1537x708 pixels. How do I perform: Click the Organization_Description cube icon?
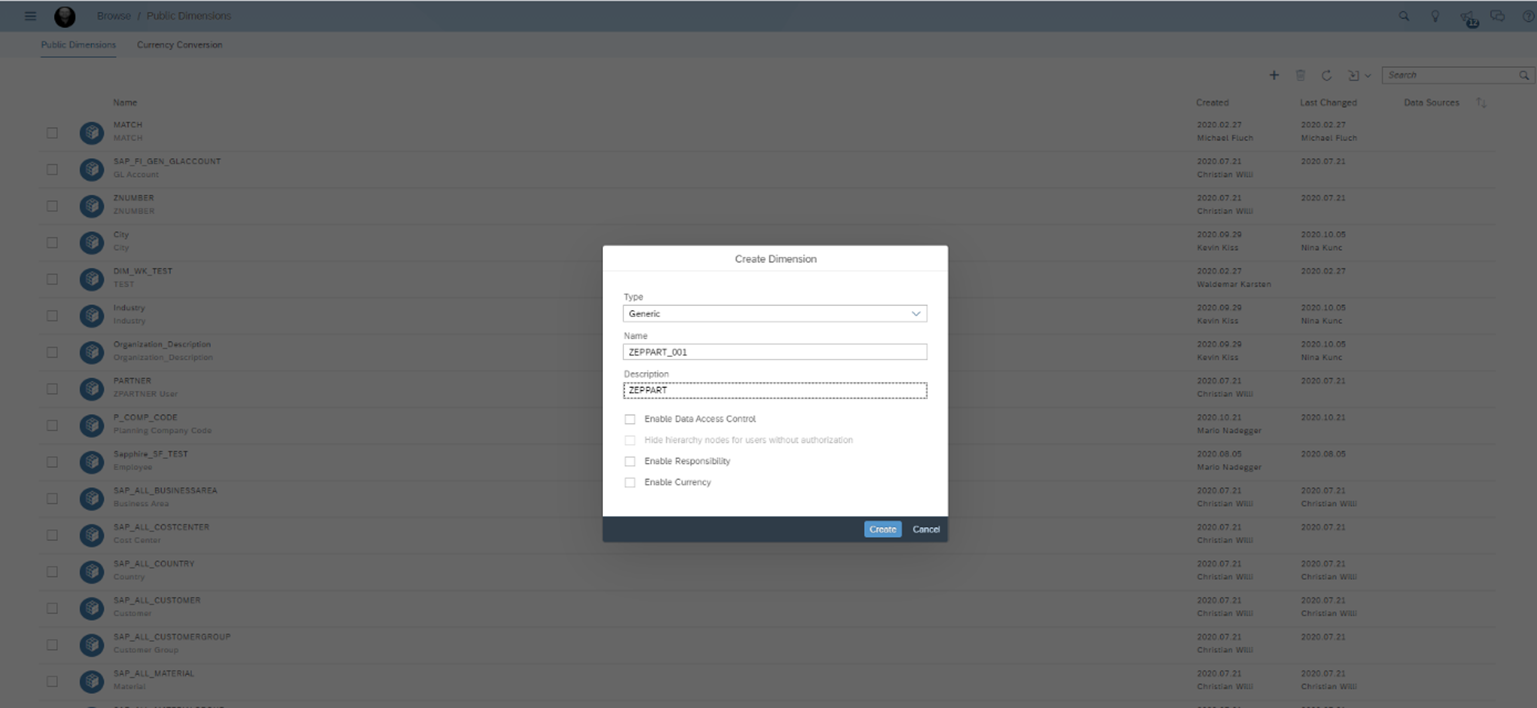pos(92,351)
